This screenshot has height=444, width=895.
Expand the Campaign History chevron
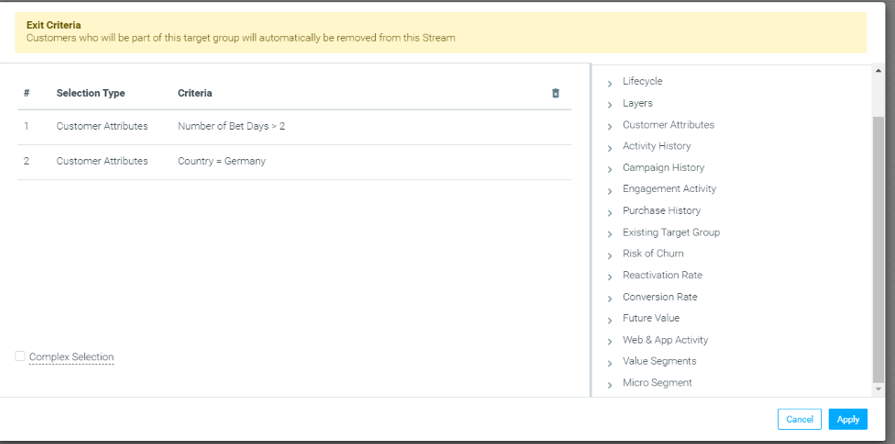[610, 169]
